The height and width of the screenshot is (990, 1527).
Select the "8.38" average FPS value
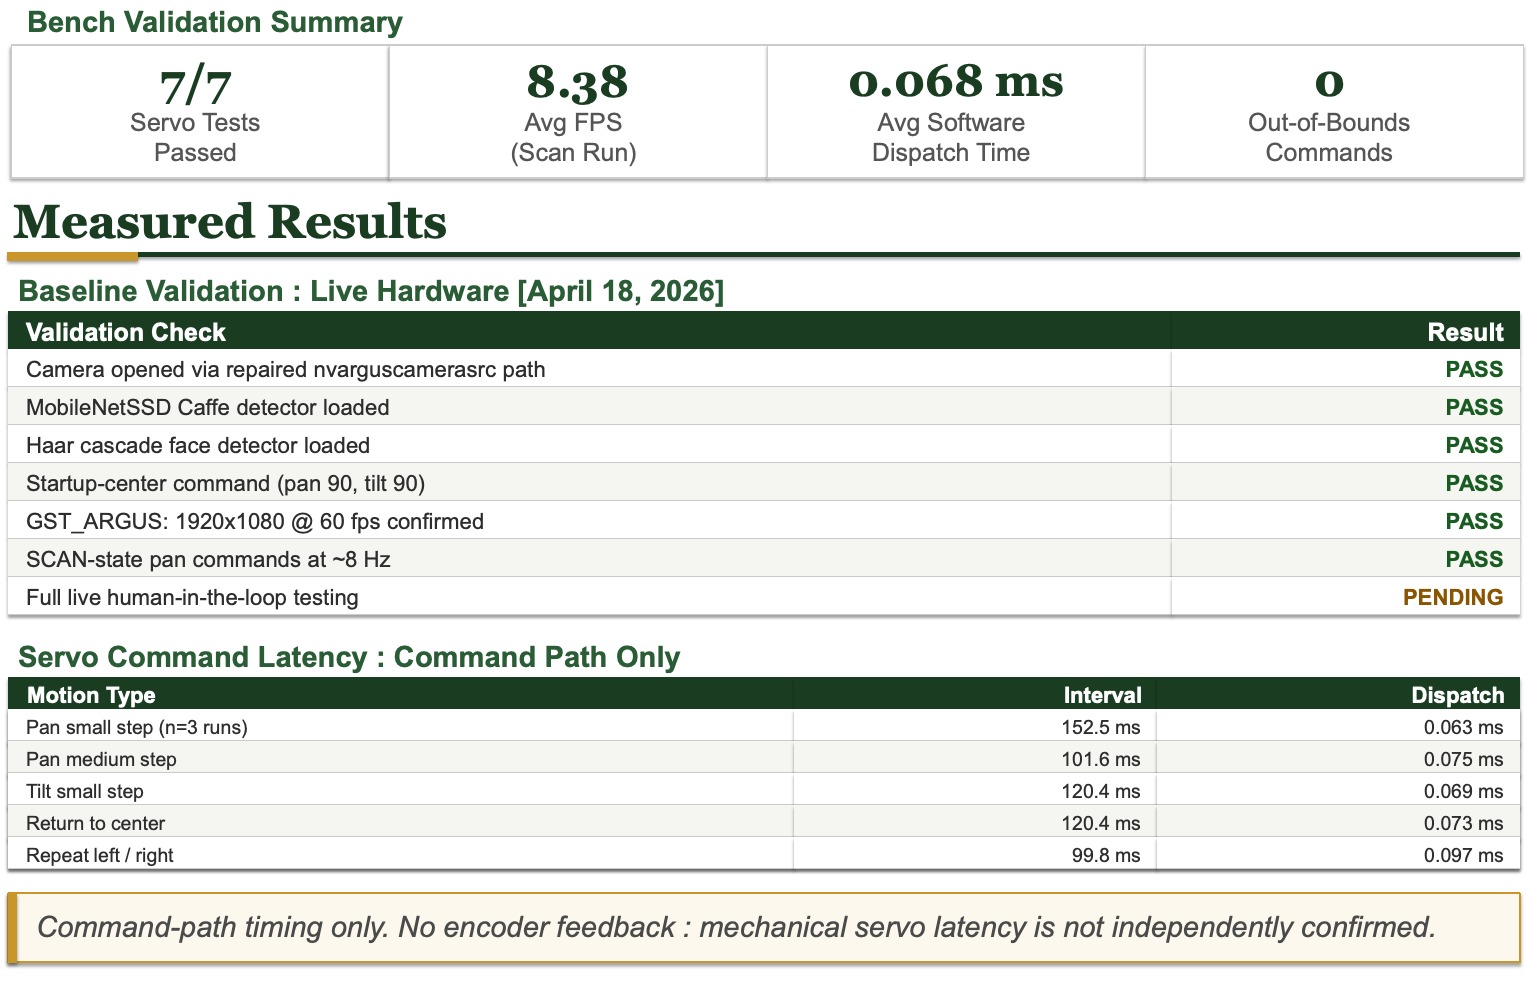tap(577, 83)
